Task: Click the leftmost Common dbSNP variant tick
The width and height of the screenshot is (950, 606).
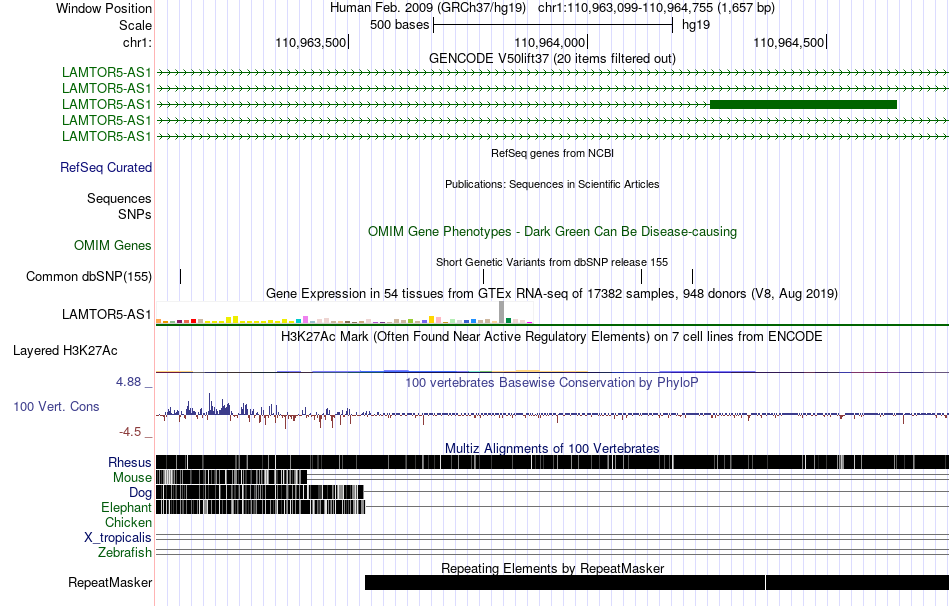Action: pyautogui.click(x=181, y=276)
